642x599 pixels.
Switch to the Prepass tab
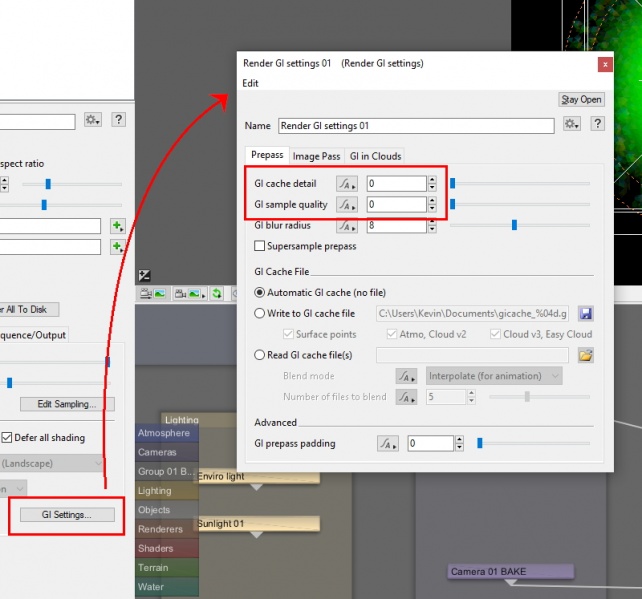click(267, 155)
